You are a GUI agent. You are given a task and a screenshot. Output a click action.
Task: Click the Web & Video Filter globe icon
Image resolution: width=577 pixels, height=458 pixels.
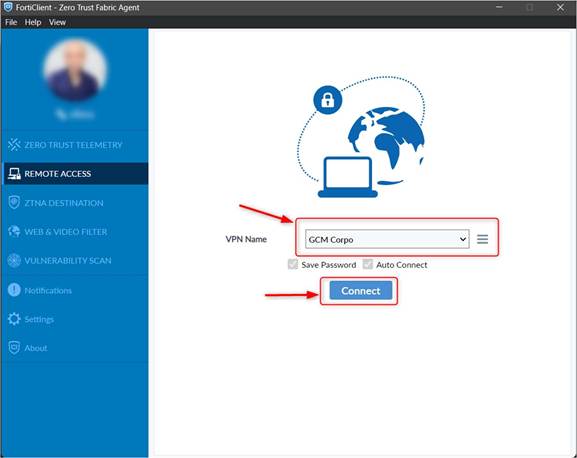click(14, 231)
